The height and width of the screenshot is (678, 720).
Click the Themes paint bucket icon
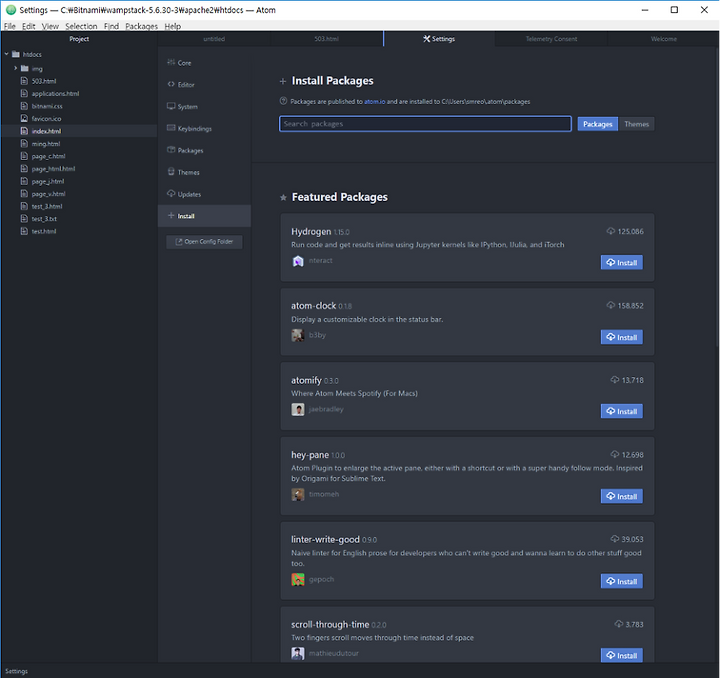click(x=171, y=172)
